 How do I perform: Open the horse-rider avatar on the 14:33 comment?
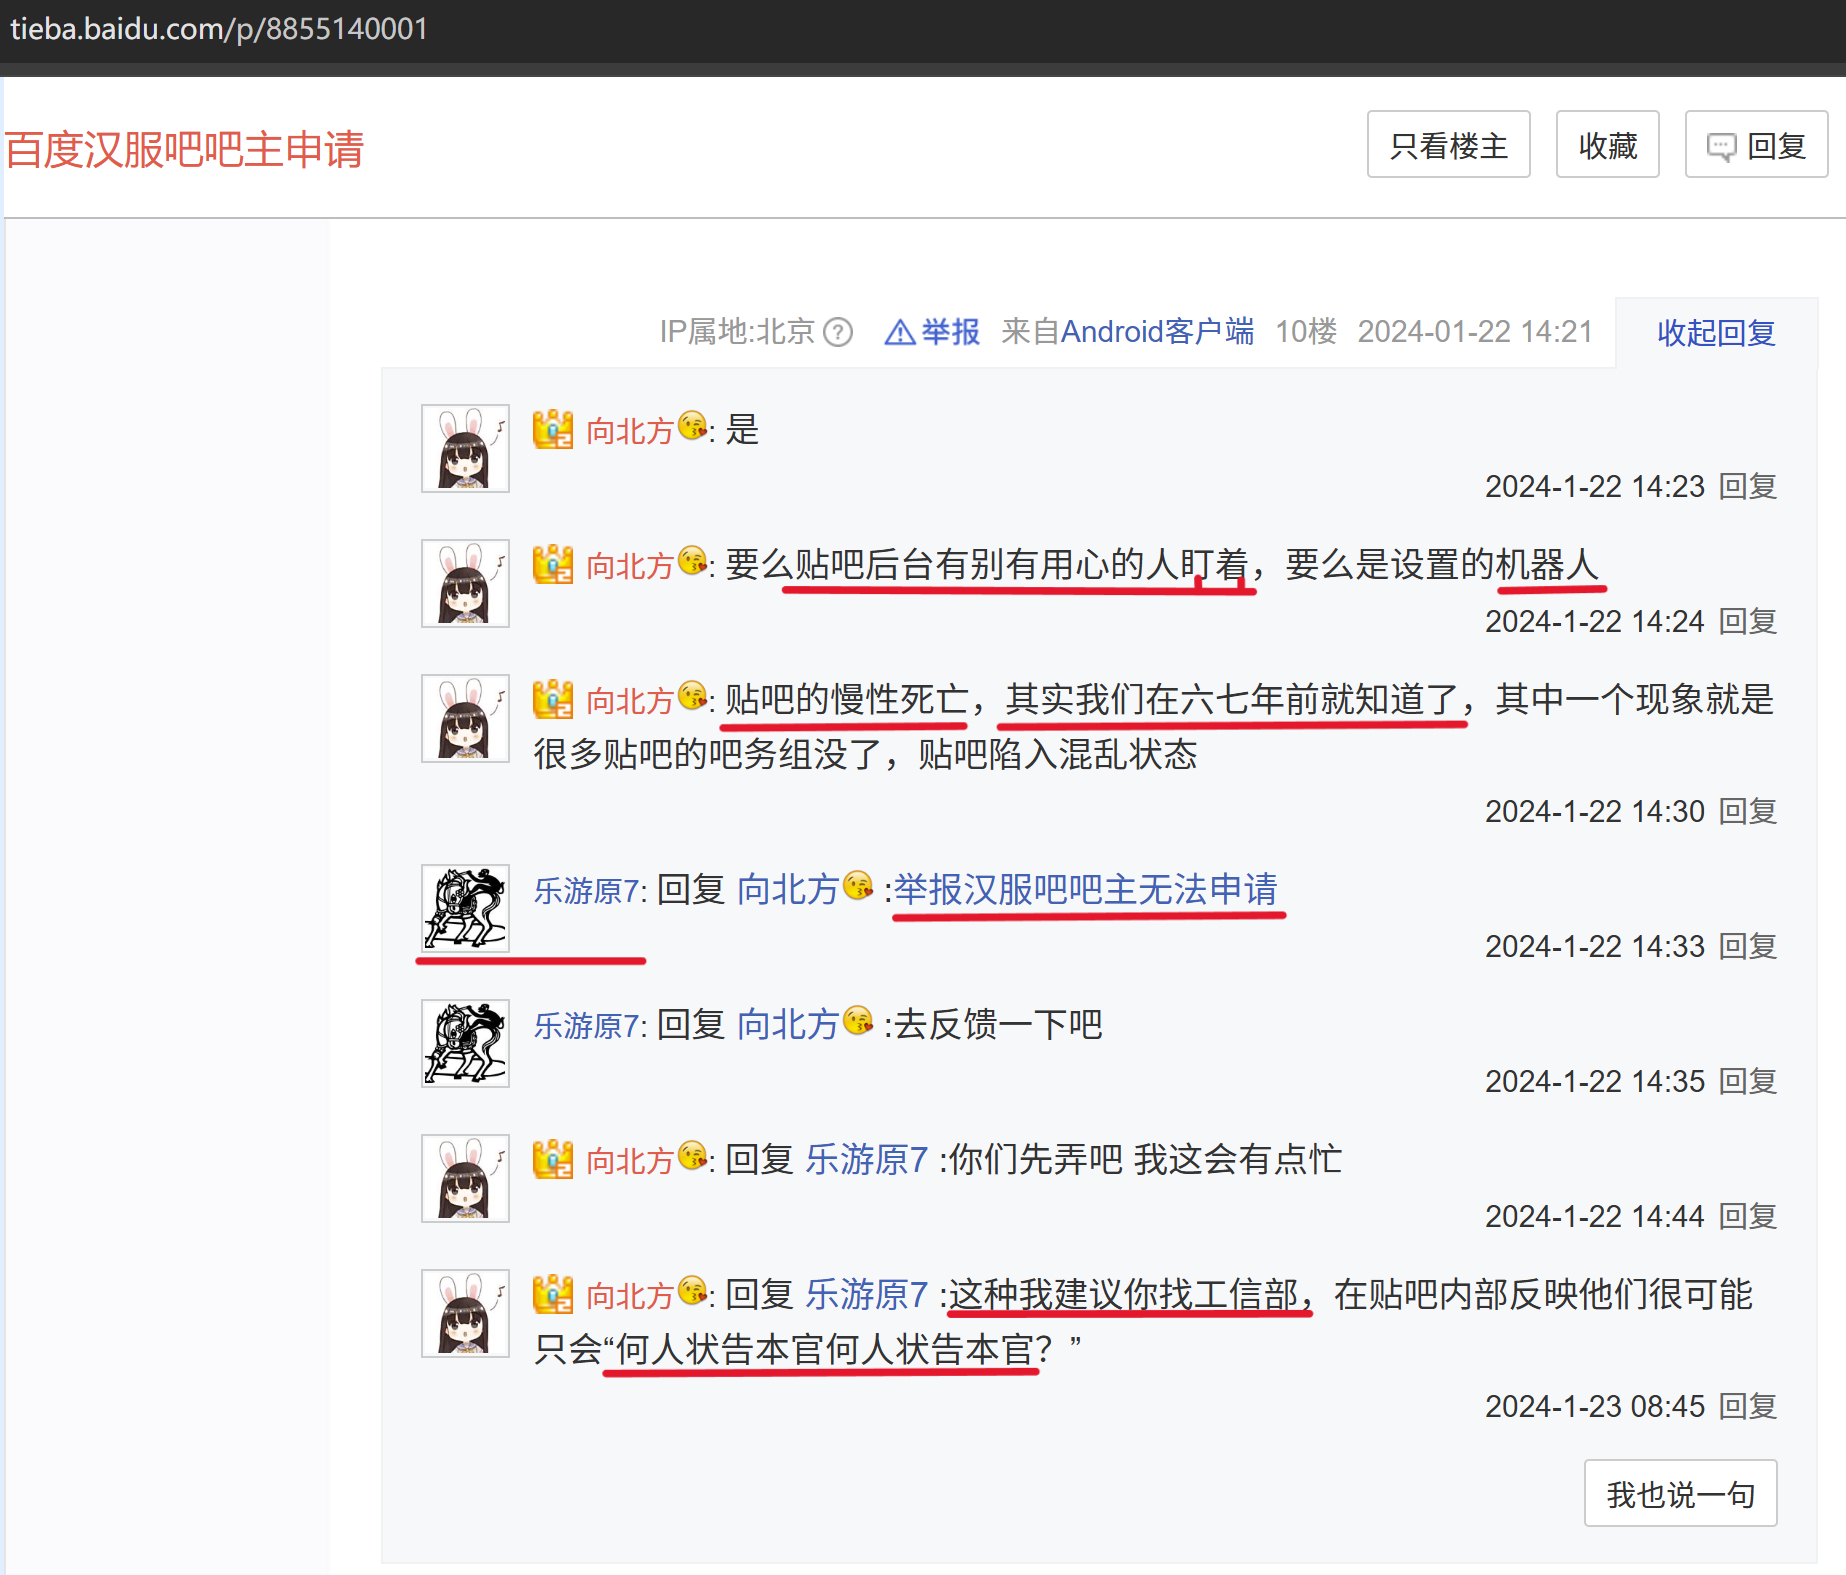click(465, 908)
